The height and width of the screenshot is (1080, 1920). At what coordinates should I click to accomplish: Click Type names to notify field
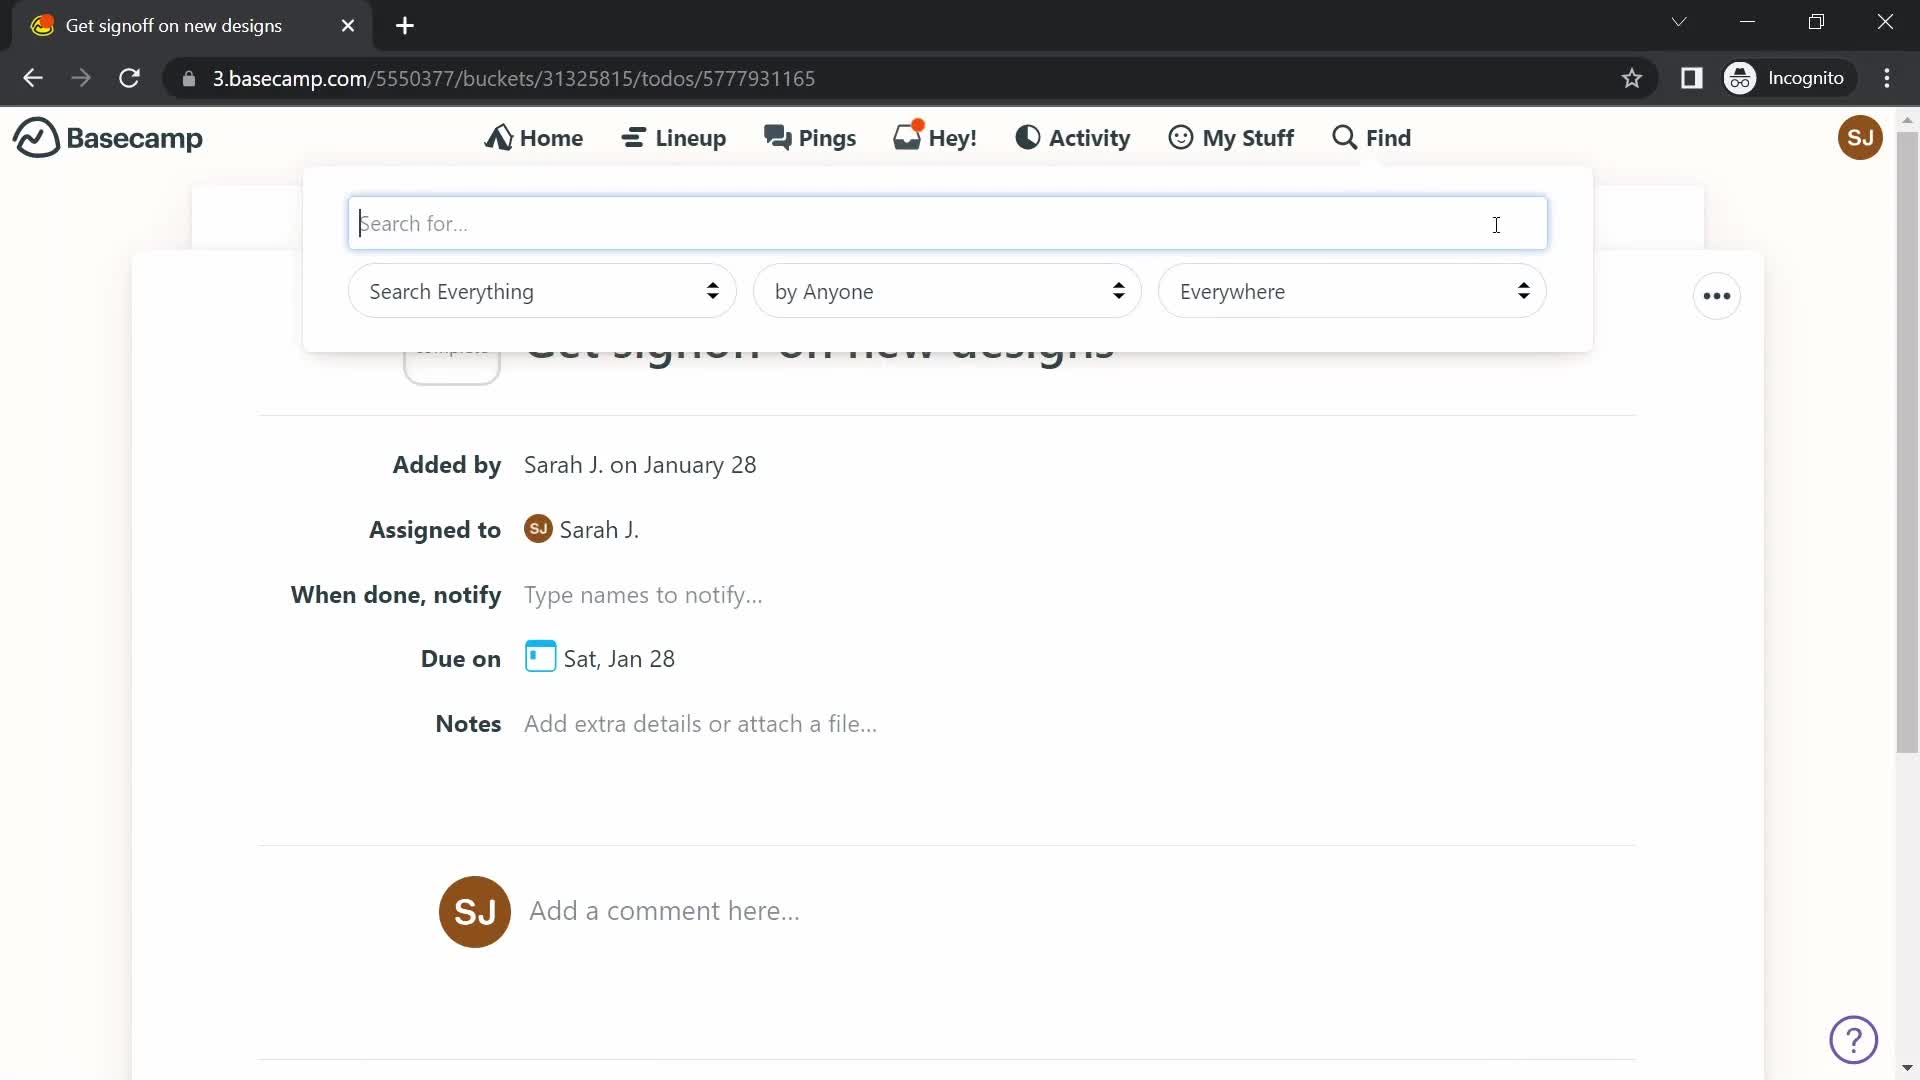pyautogui.click(x=642, y=595)
